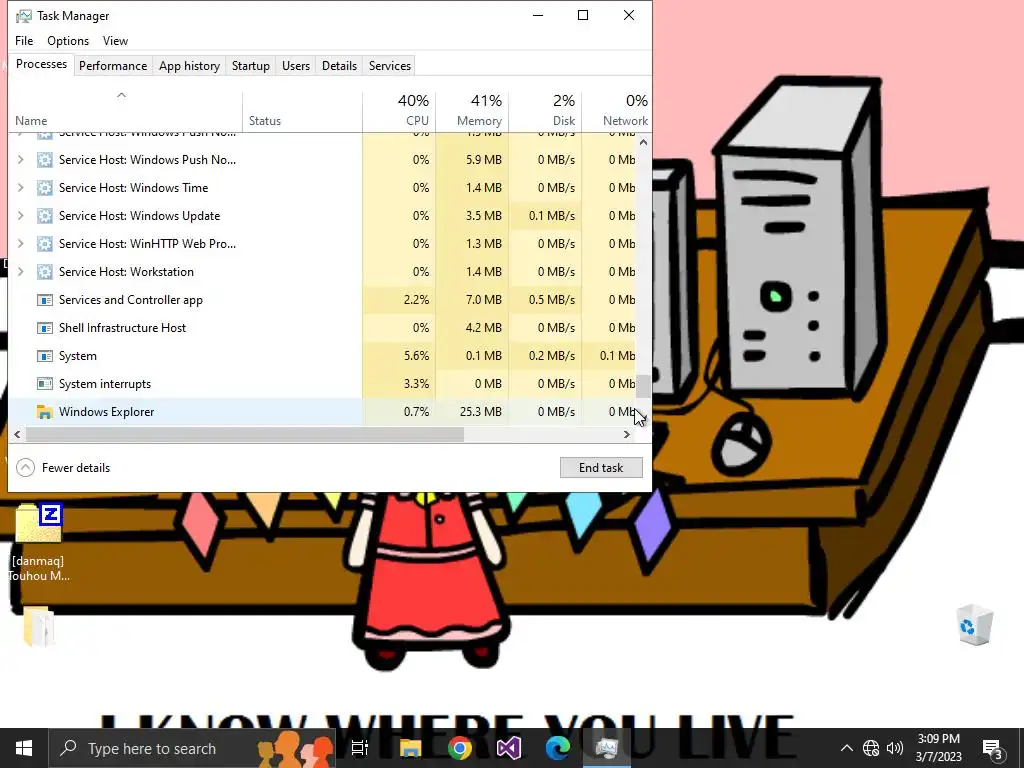Click the horizontal scroll left arrow
The width and height of the screenshot is (1024, 768).
[17, 434]
